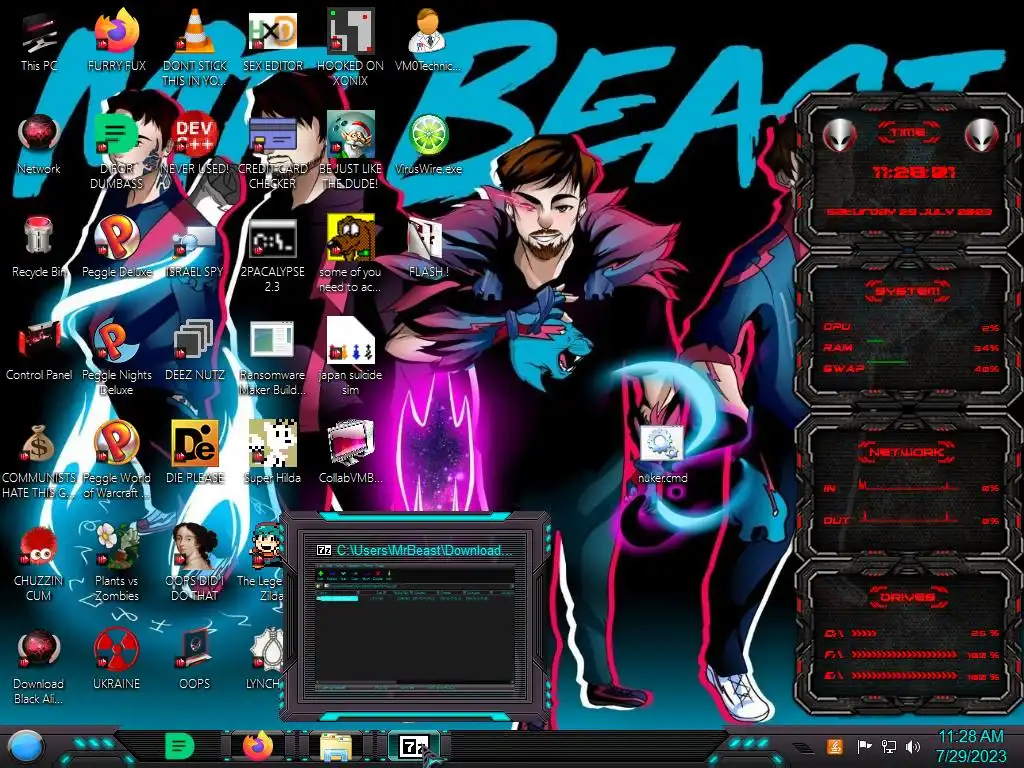Viewport: 1024px width, 768px height.
Task: Open Action Center flag in system tray
Action: 864,746
